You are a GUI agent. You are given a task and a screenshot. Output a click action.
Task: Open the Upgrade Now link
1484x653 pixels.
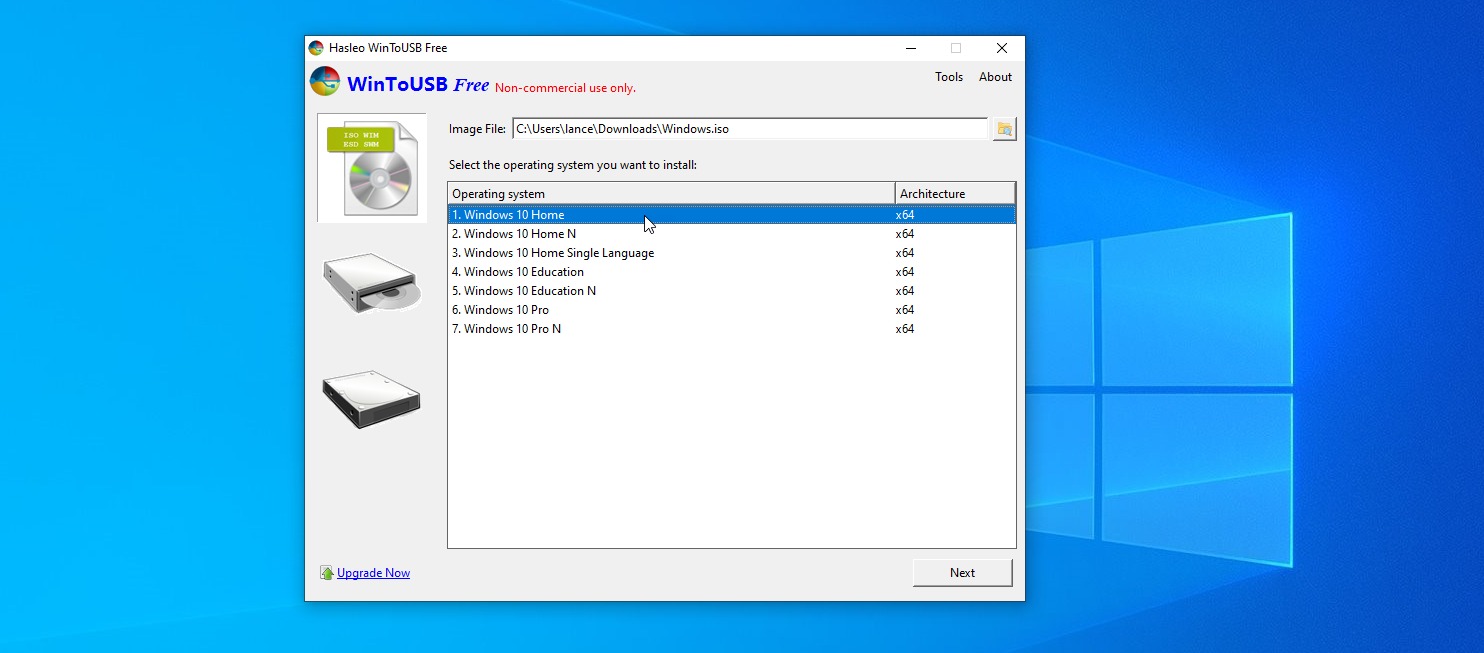click(373, 572)
